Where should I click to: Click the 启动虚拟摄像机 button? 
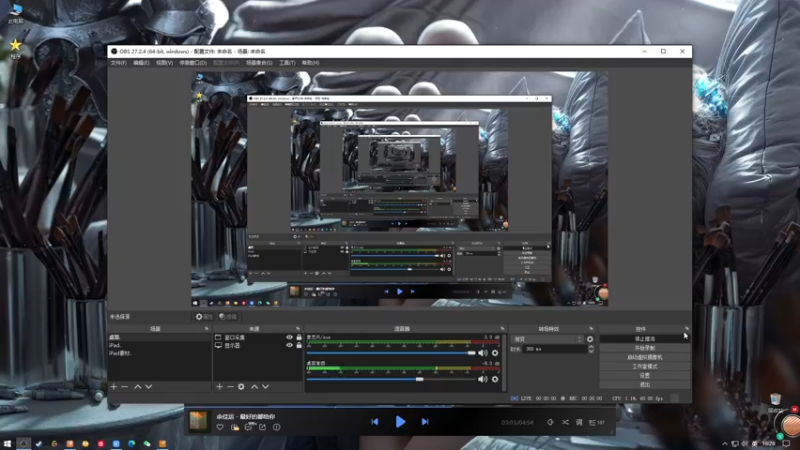point(645,357)
